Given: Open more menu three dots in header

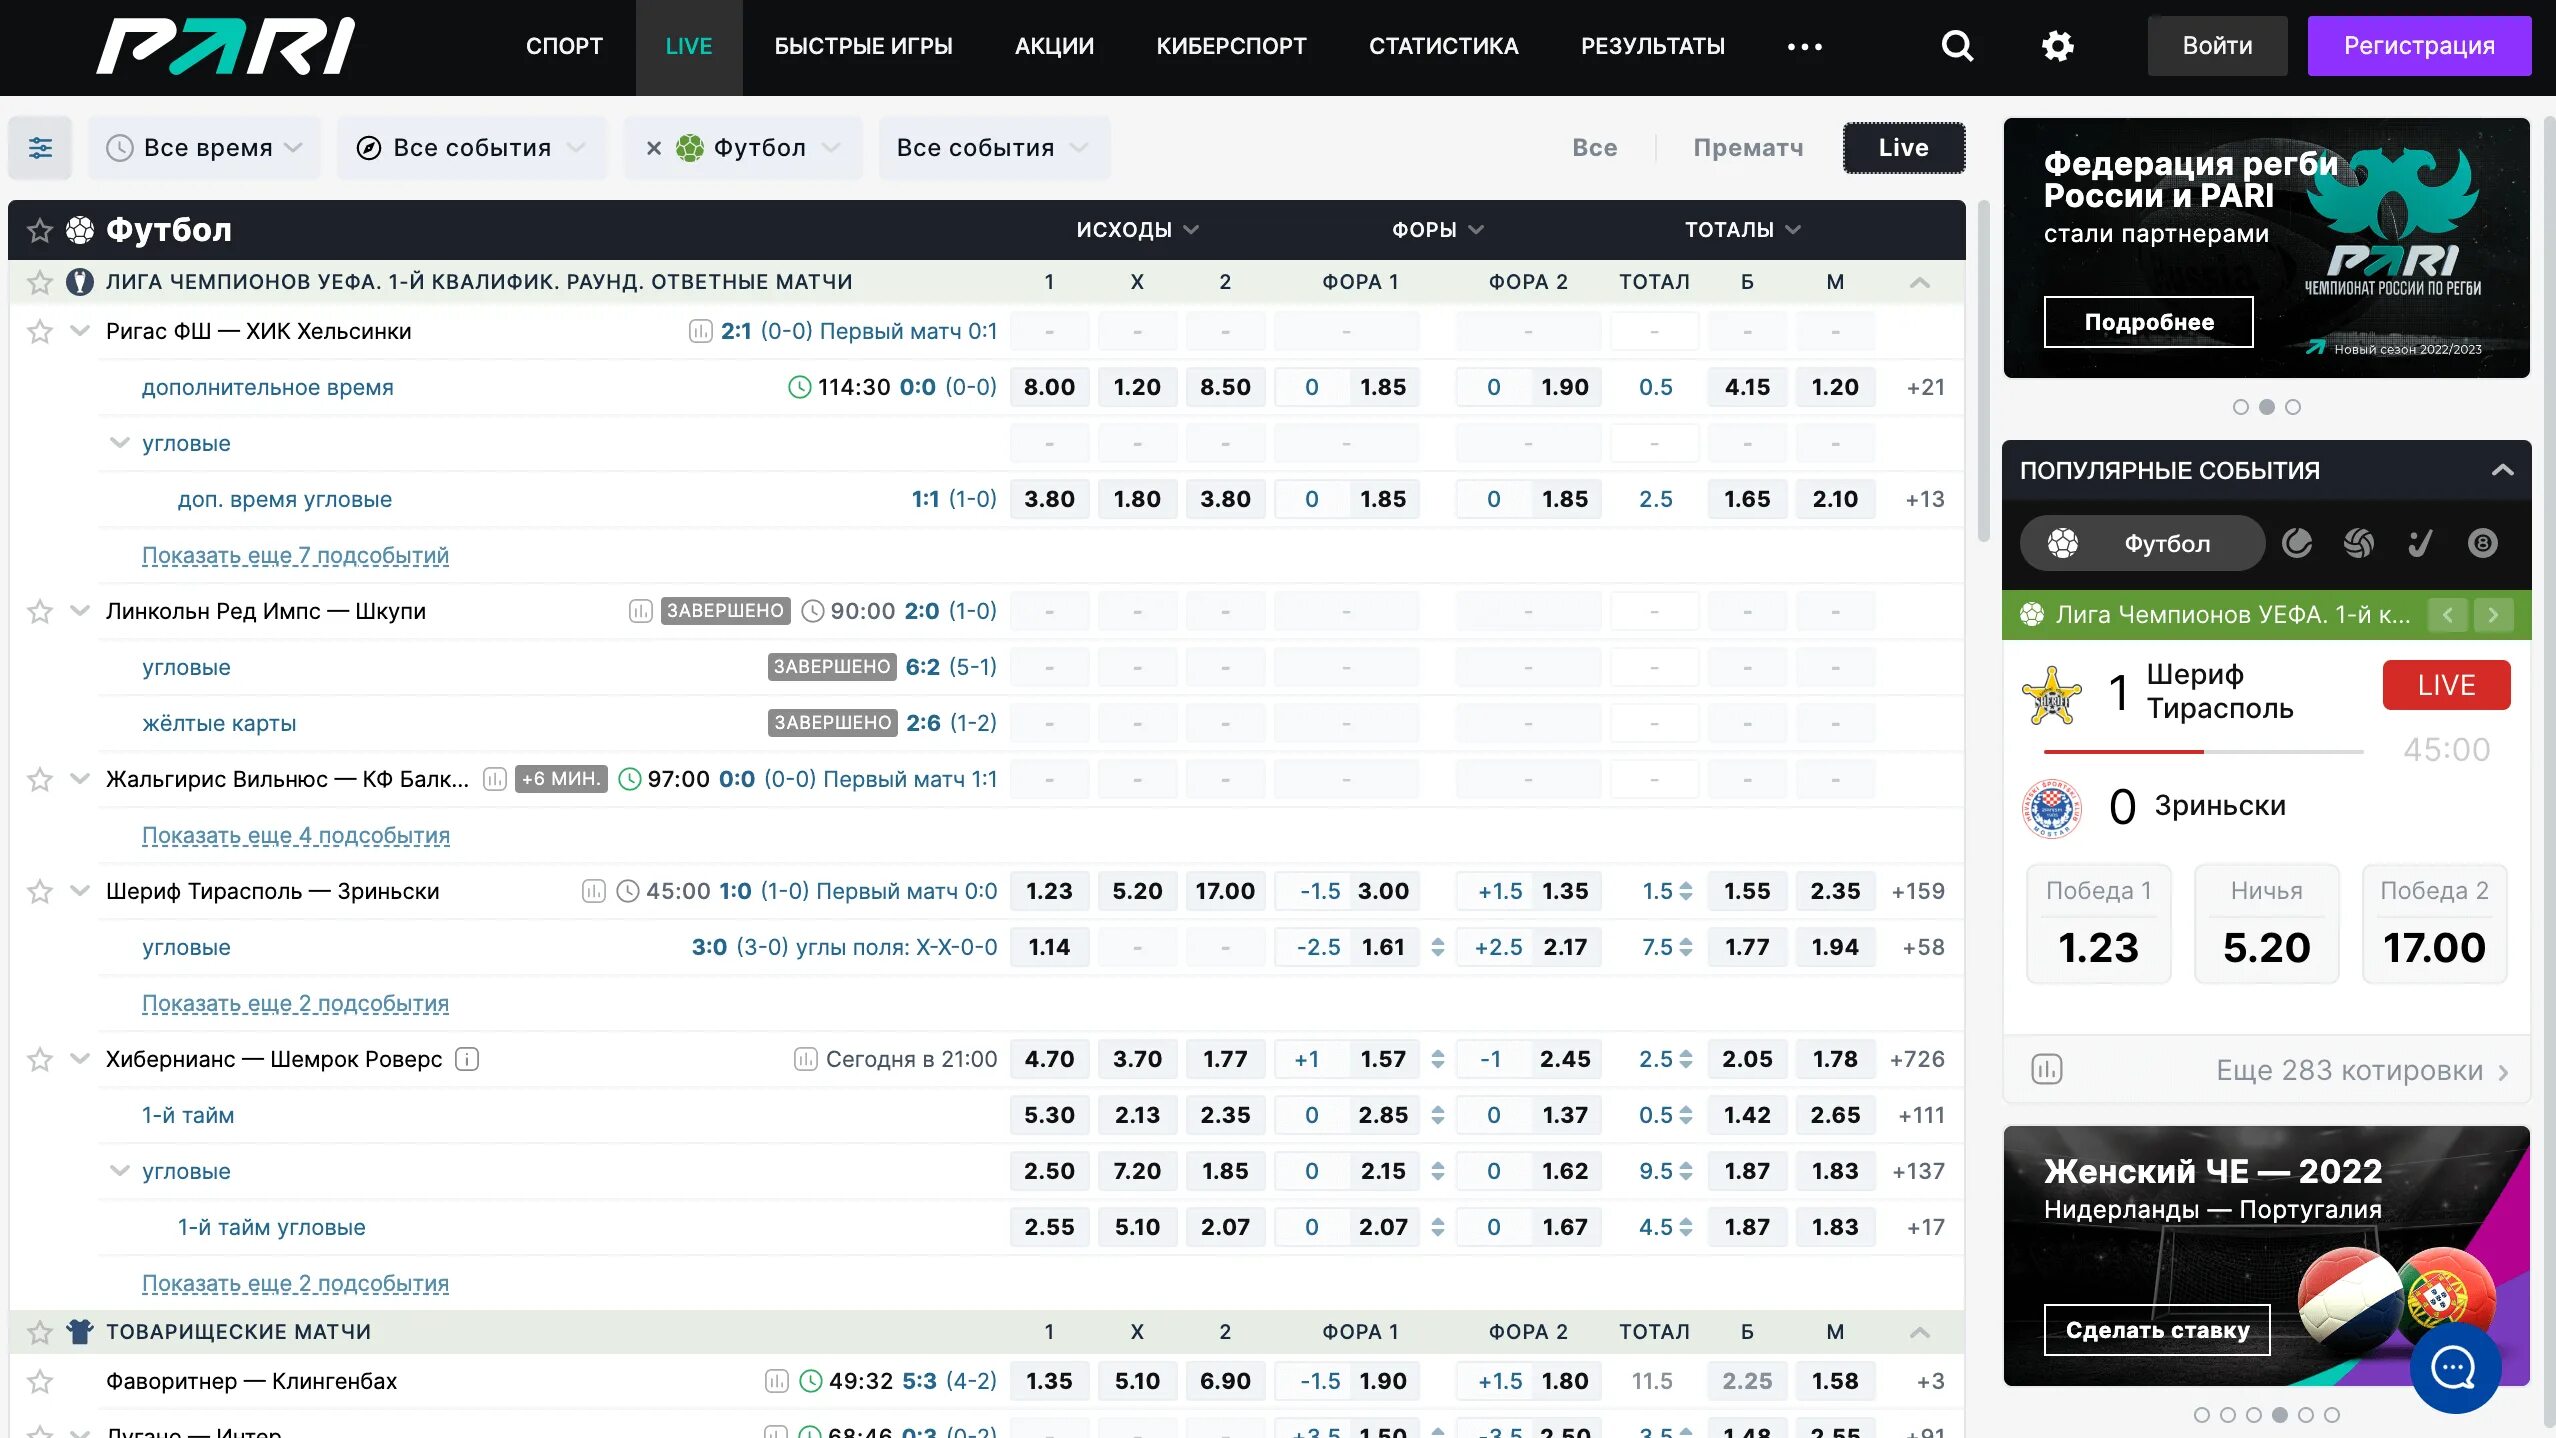Looking at the screenshot, I should 1805,46.
